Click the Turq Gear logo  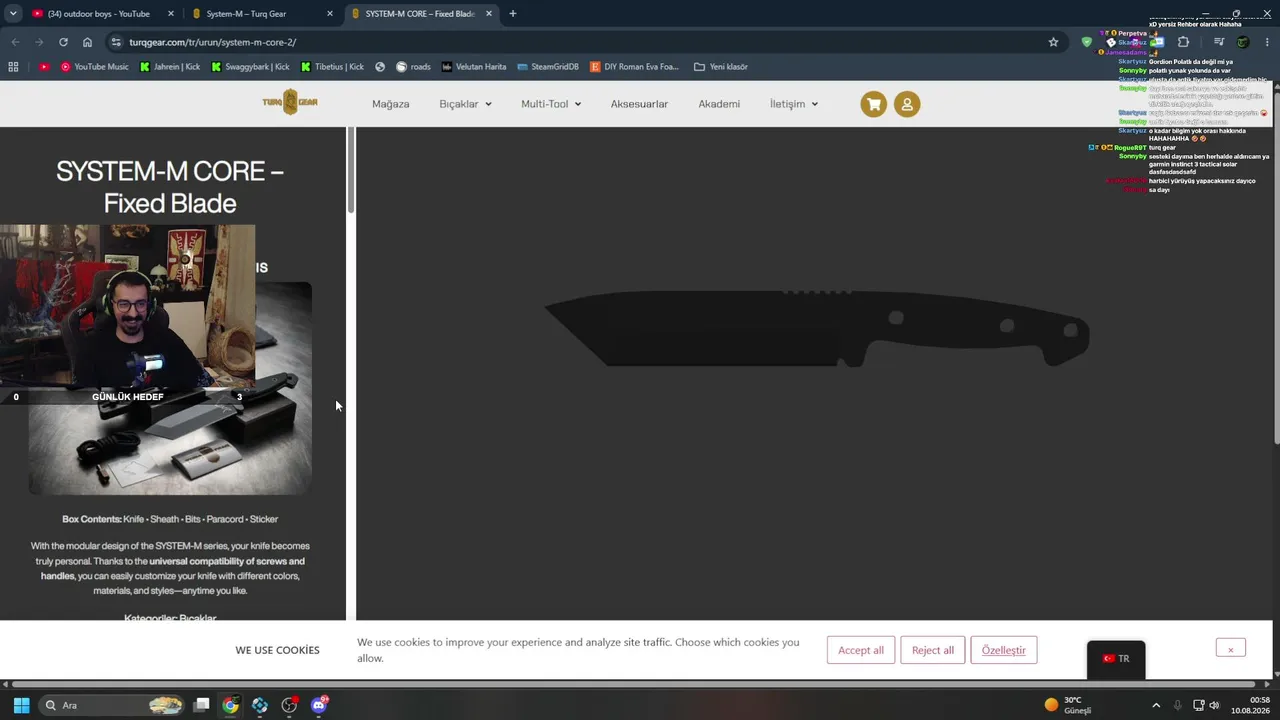[x=290, y=102]
